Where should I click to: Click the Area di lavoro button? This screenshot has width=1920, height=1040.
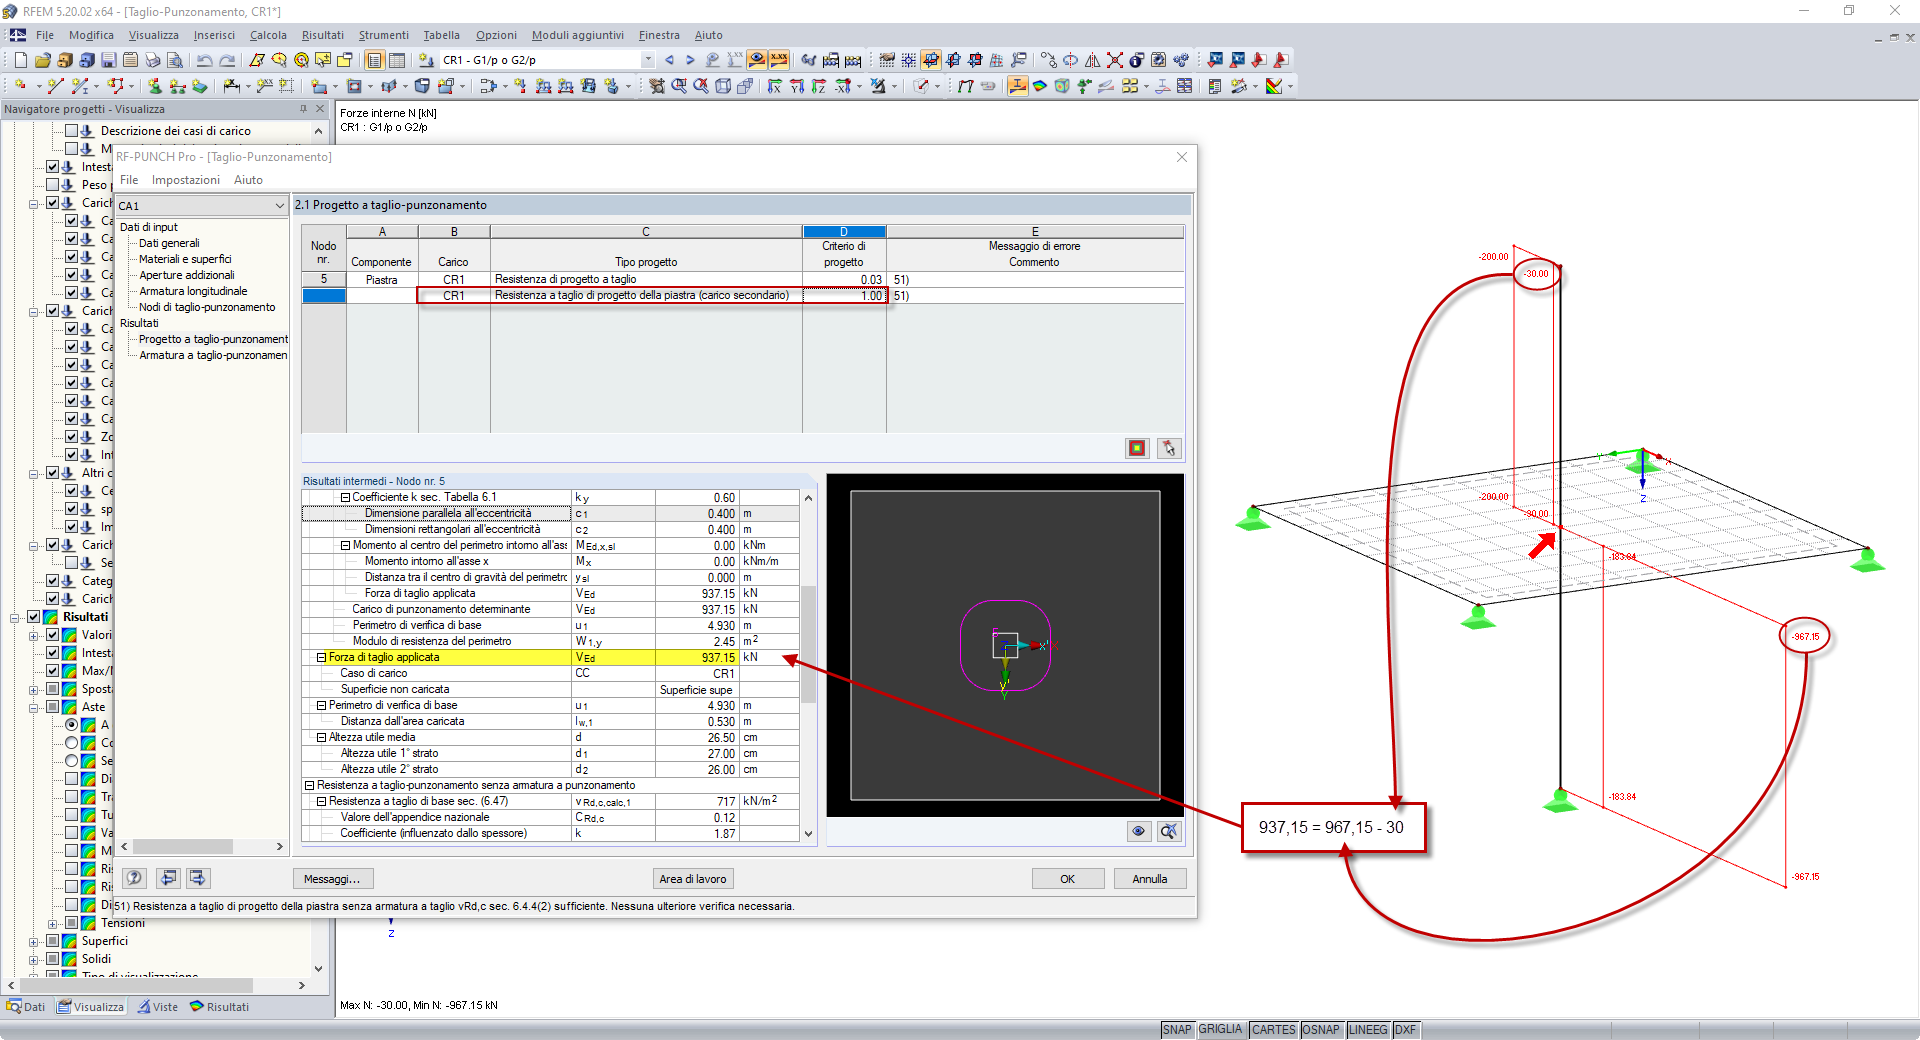[x=693, y=879]
